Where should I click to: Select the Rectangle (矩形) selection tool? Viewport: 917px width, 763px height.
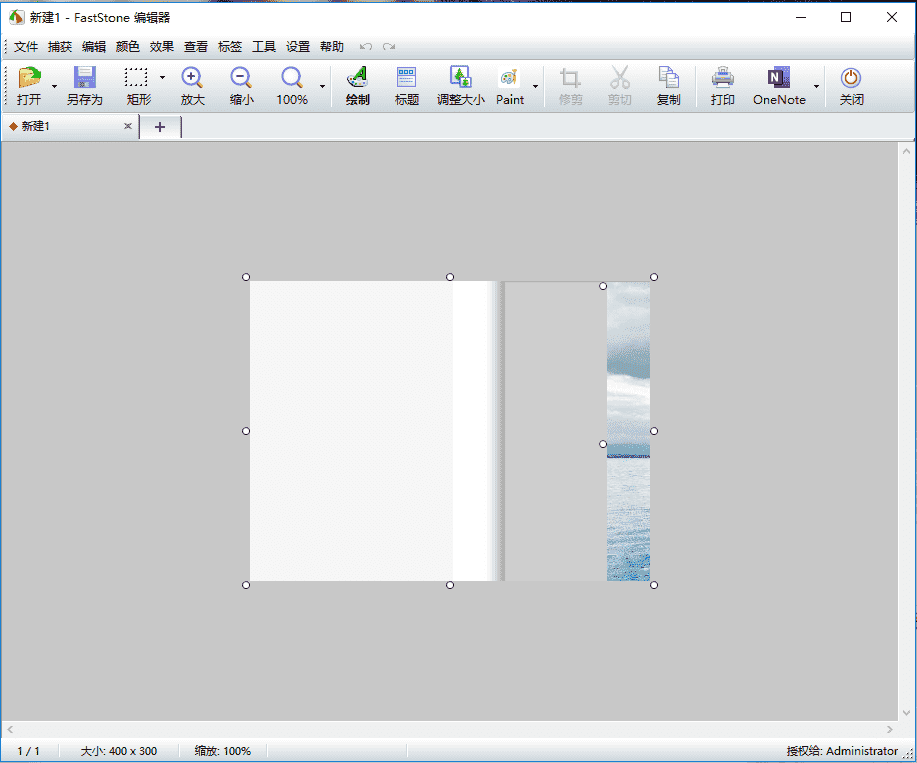click(x=137, y=79)
